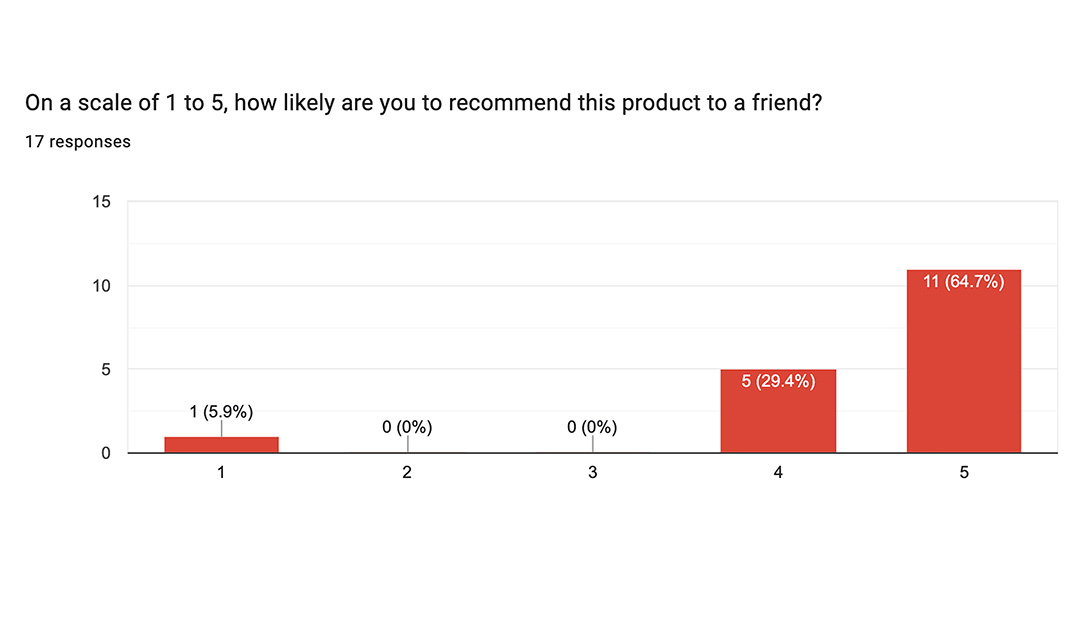Click the x-axis label "3"

592,473
